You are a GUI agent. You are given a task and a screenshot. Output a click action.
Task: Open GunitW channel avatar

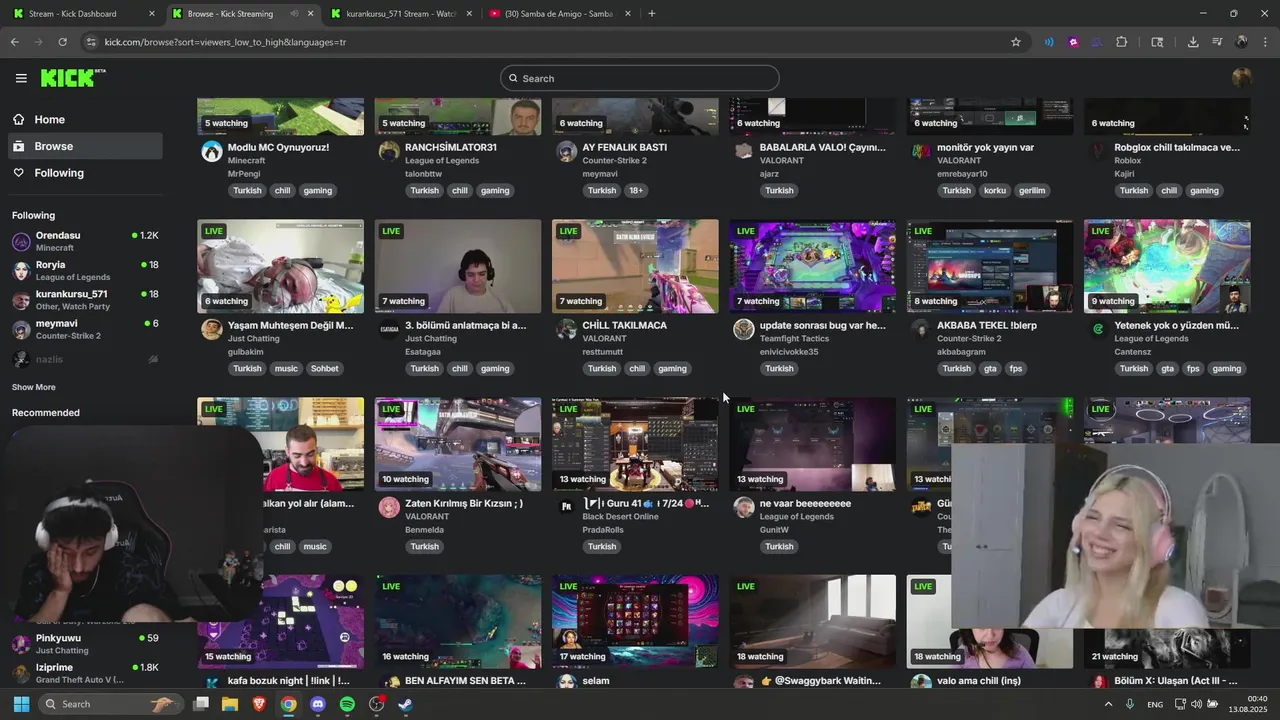(743, 507)
